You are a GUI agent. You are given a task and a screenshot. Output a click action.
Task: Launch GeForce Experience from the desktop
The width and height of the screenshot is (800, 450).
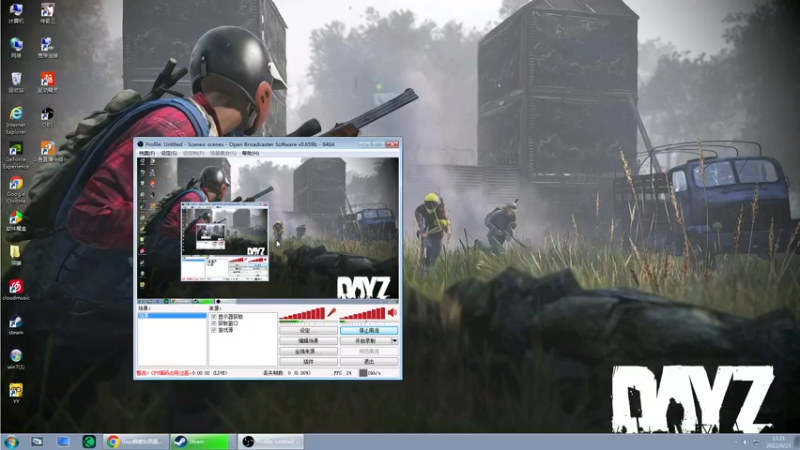point(16,155)
